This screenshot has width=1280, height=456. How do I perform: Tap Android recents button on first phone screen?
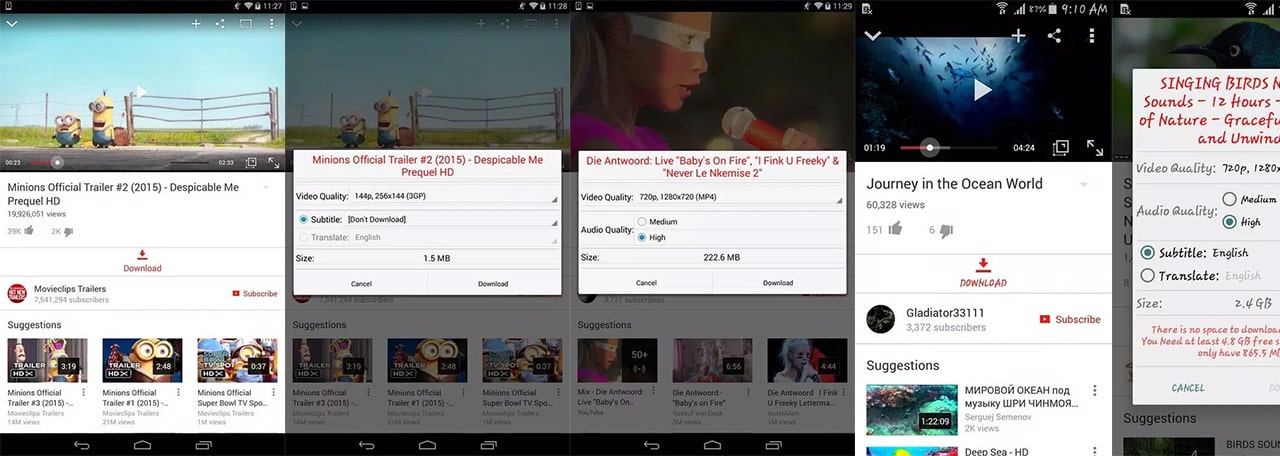point(203,444)
